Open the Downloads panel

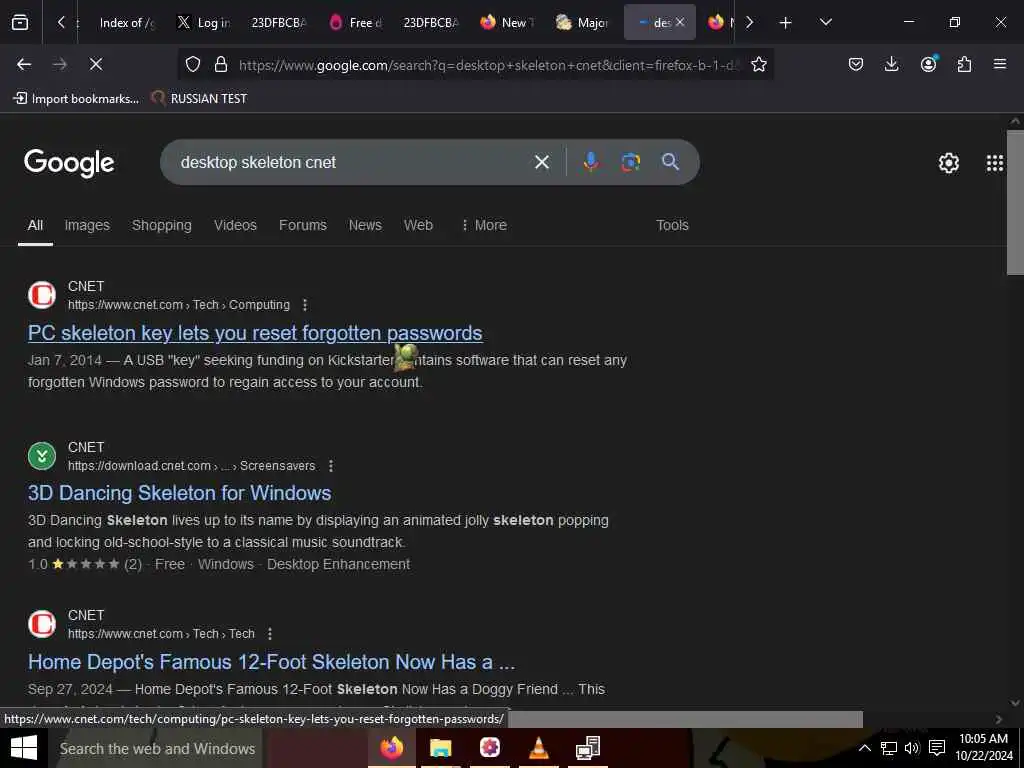[x=891, y=64]
